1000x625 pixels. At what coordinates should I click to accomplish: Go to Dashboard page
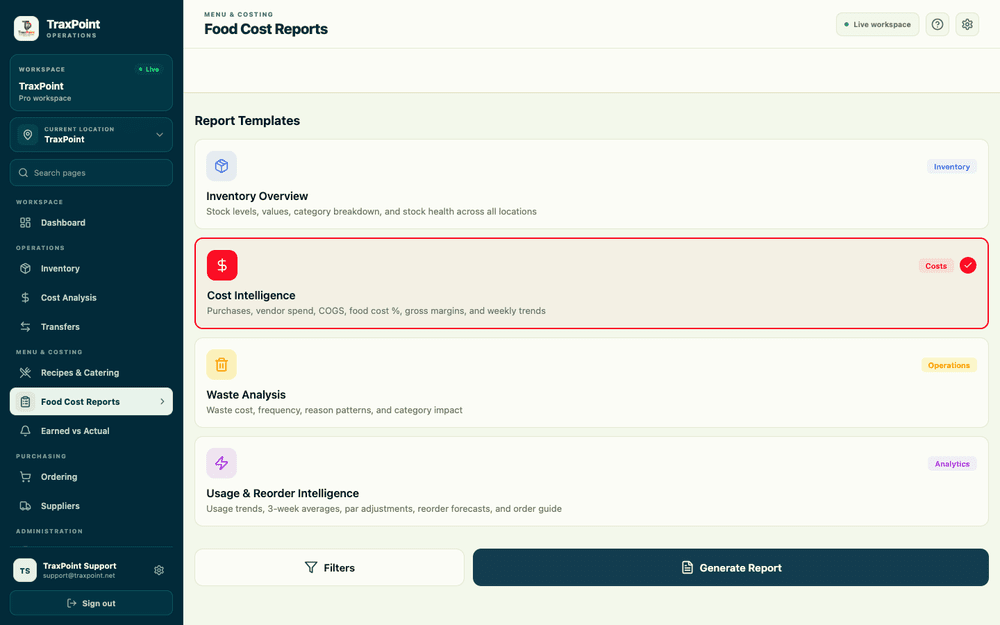pos(91,223)
